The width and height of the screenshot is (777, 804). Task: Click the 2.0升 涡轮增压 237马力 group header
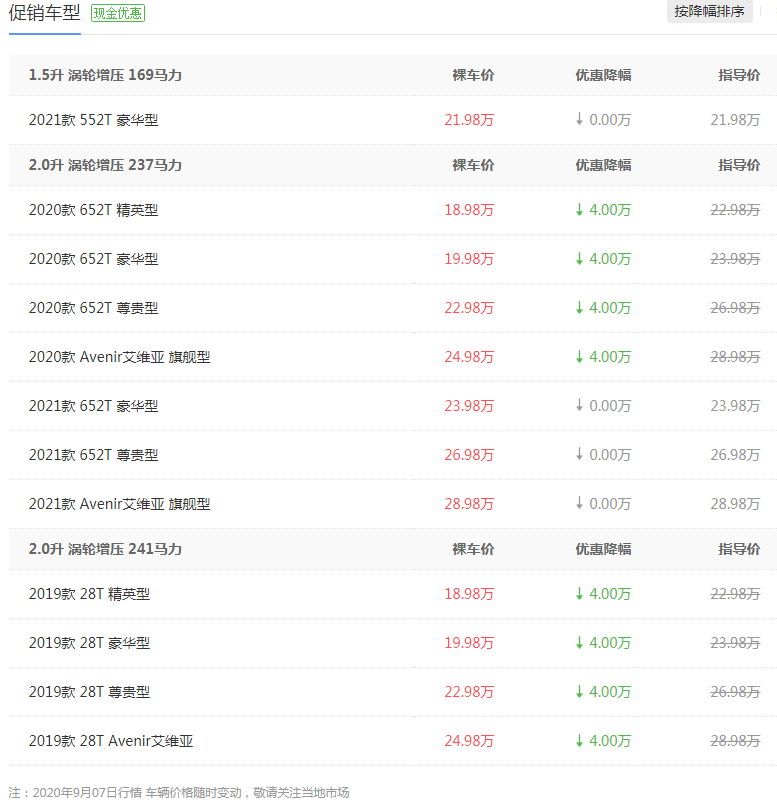tap(105, 165)
